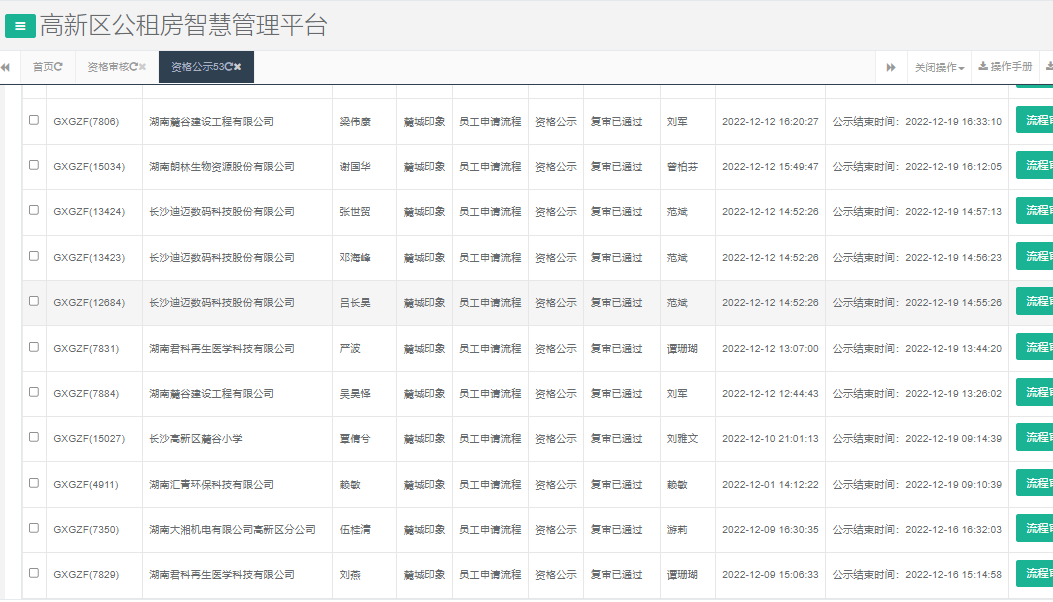Check the checkbox for GXGZF(7806)
The height and width of the screenshot is (602, 1053).
click(33, 121)
